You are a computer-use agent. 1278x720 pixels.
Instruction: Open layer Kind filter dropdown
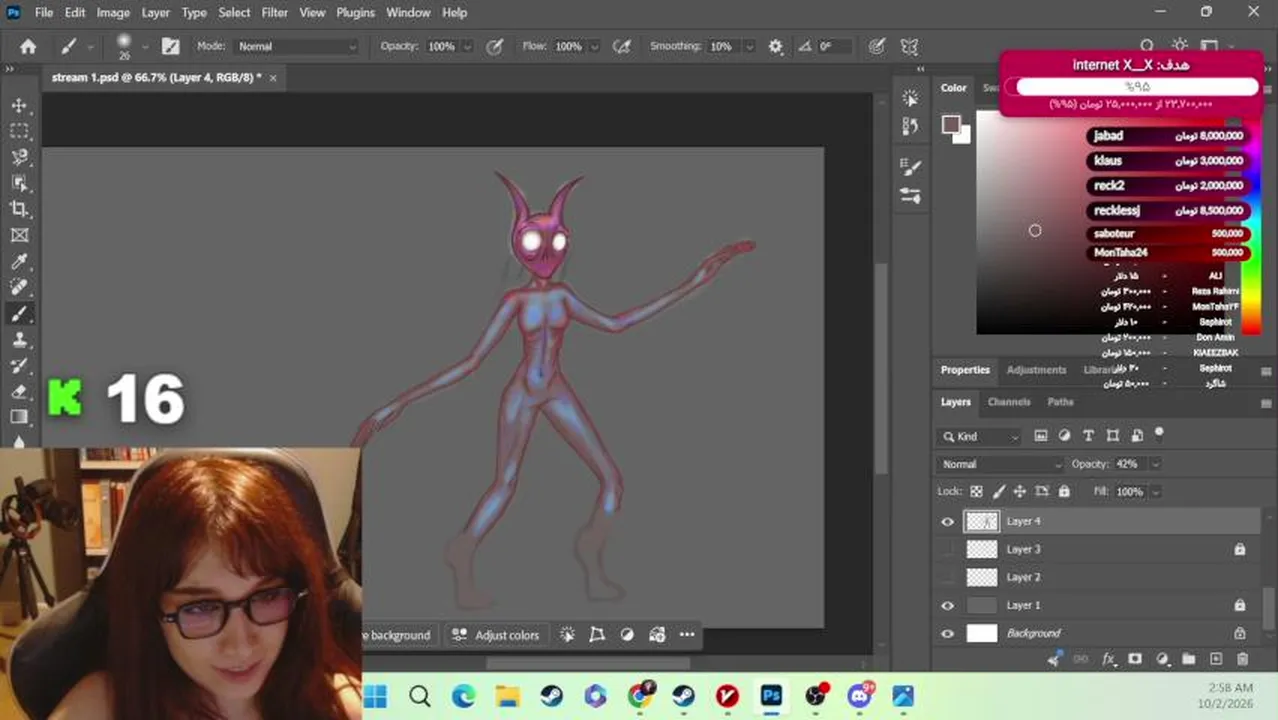(981, 436)
